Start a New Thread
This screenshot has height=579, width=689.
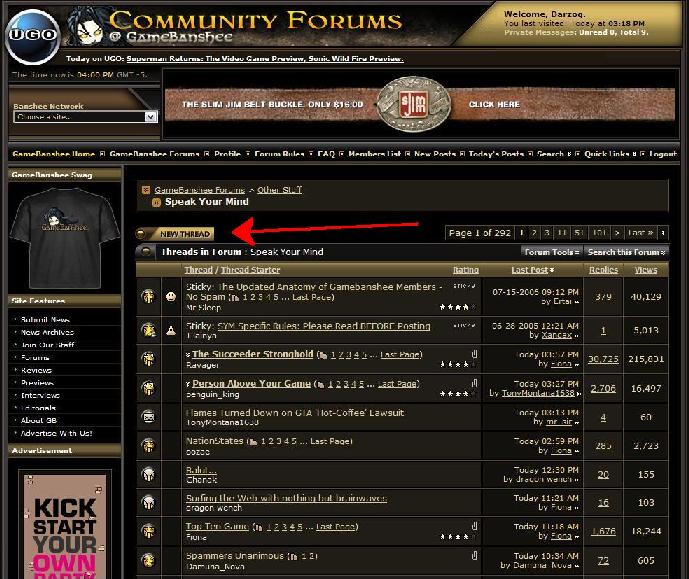pyautogui.click(x=175, y=234)
